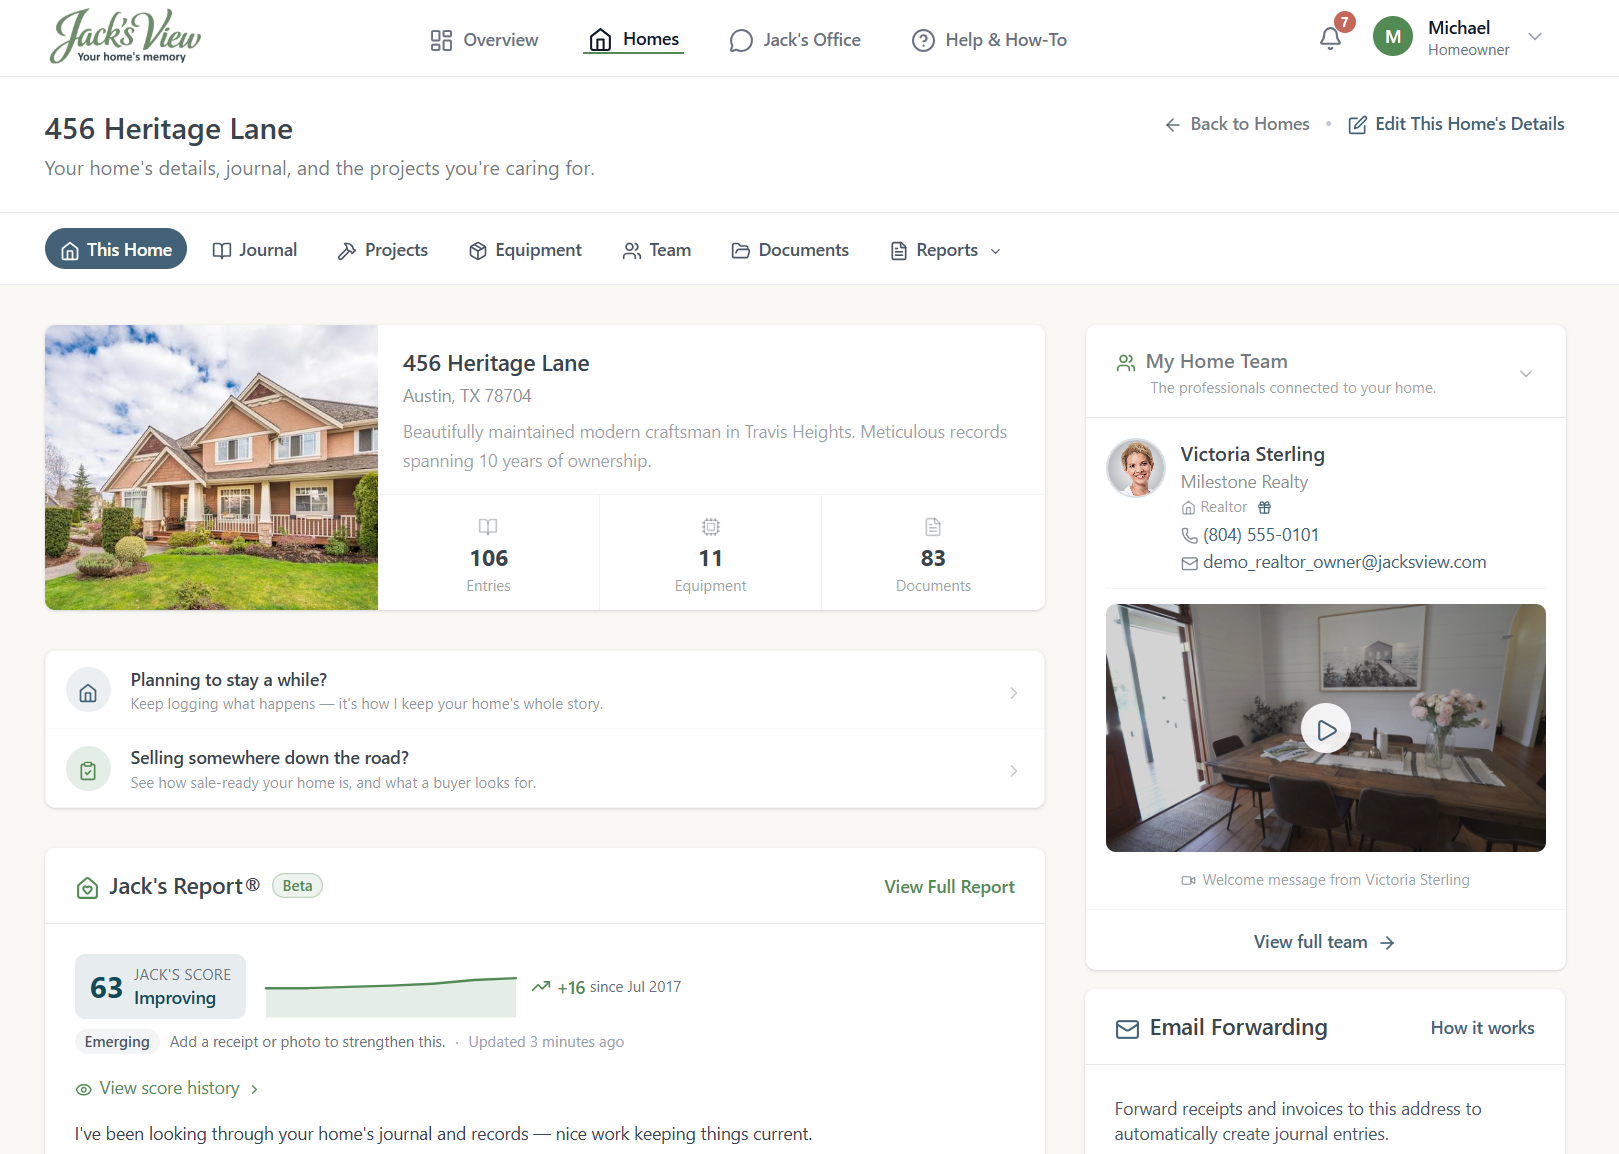Click the Overview grid icon
The image size is (1619, 1154).
(x=441, y=40)
